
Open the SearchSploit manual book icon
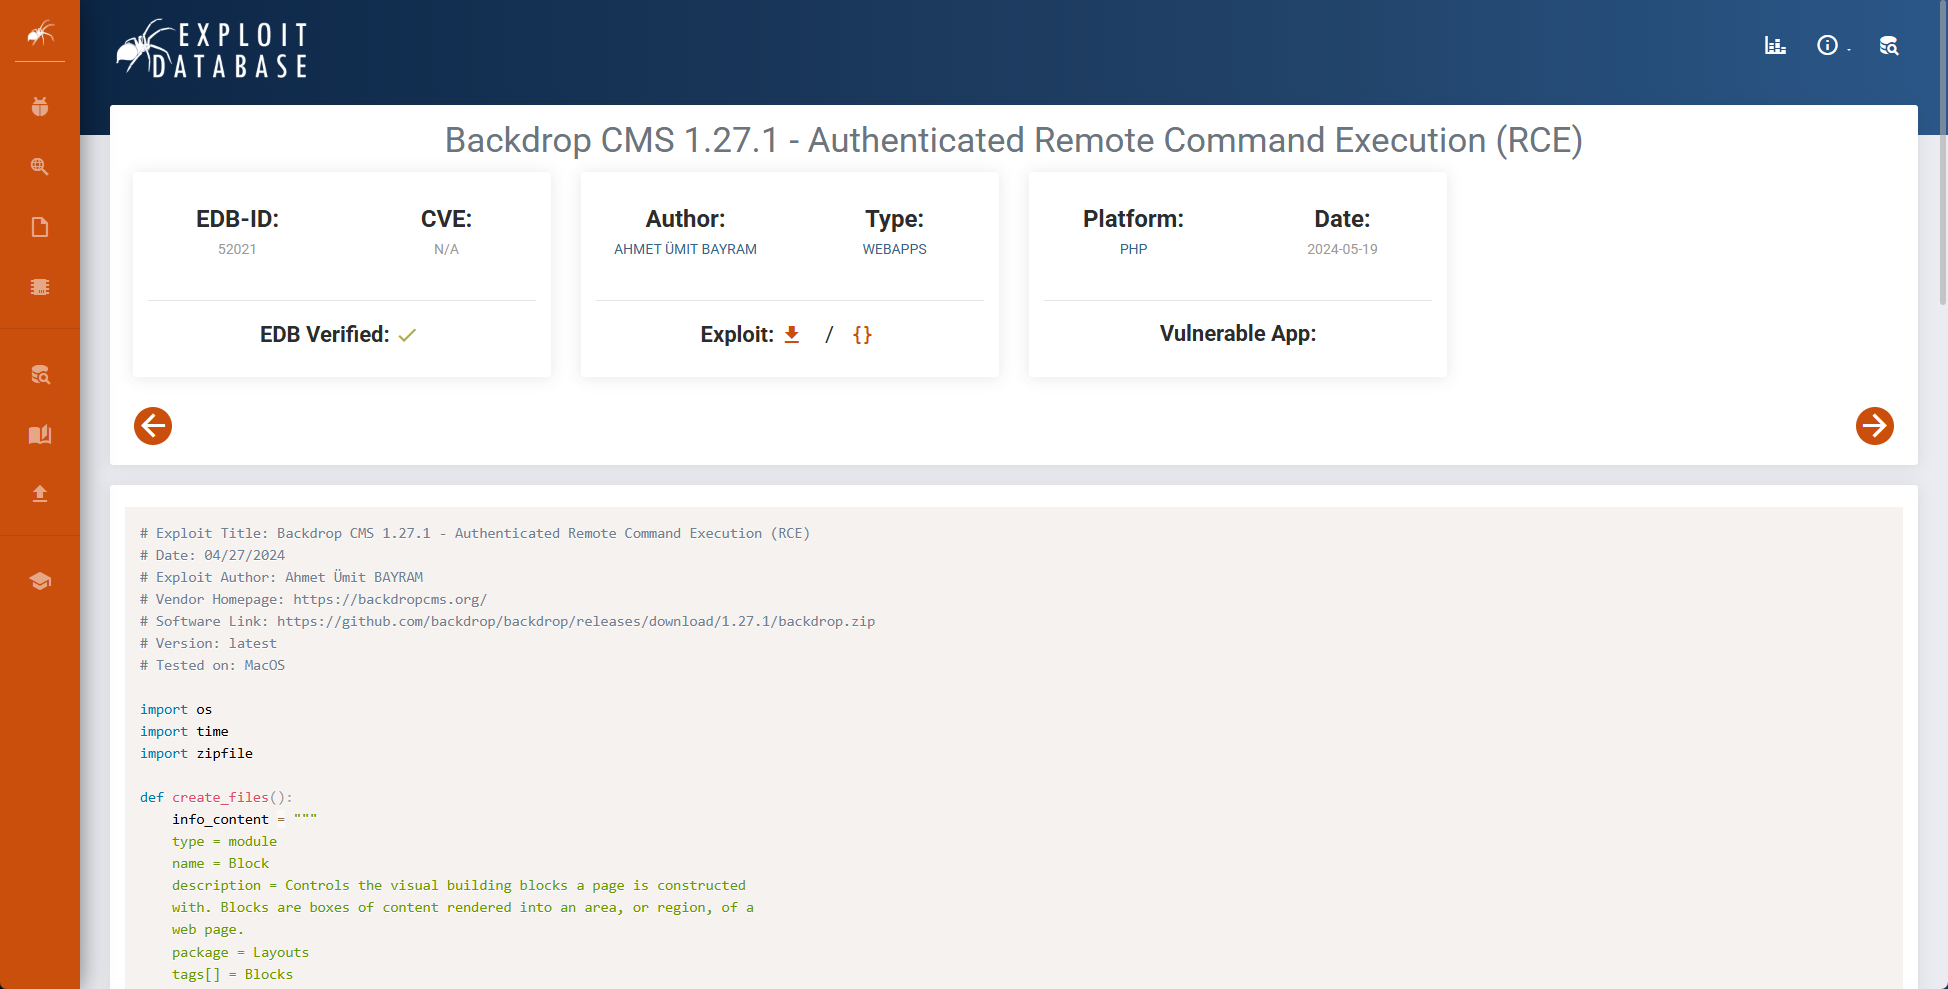pos(40,434)
